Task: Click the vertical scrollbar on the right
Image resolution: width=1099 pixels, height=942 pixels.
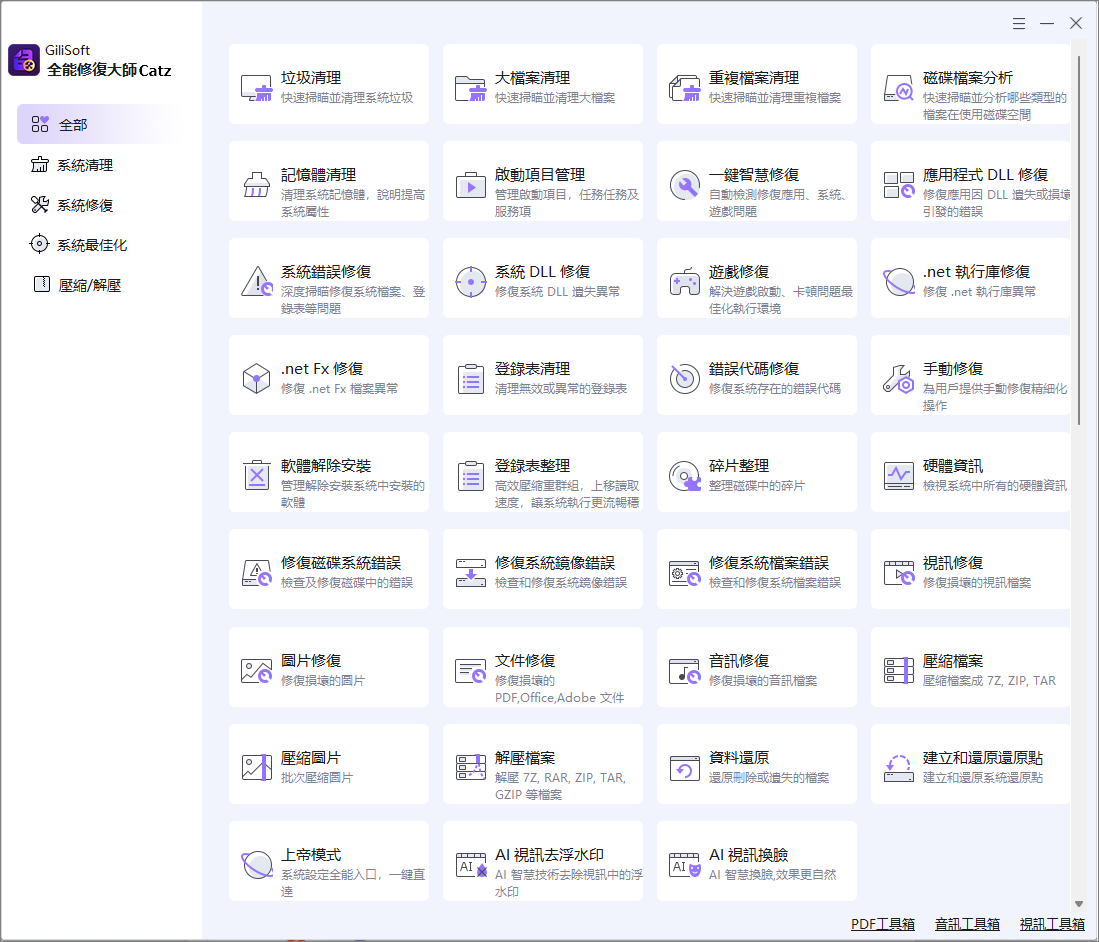Action: pyautogui.click(x=1079, y=240)
